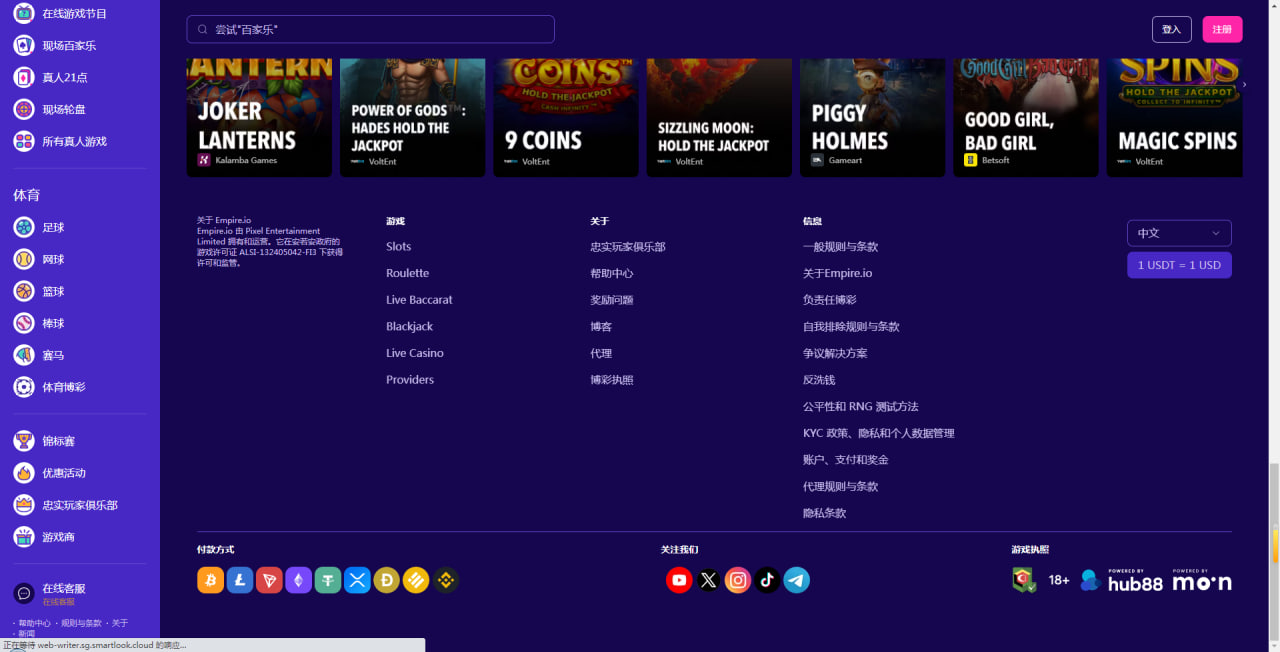Click the Litecoin payment icon
Viewport: 1280px width, 652px height.
point(240,580)
